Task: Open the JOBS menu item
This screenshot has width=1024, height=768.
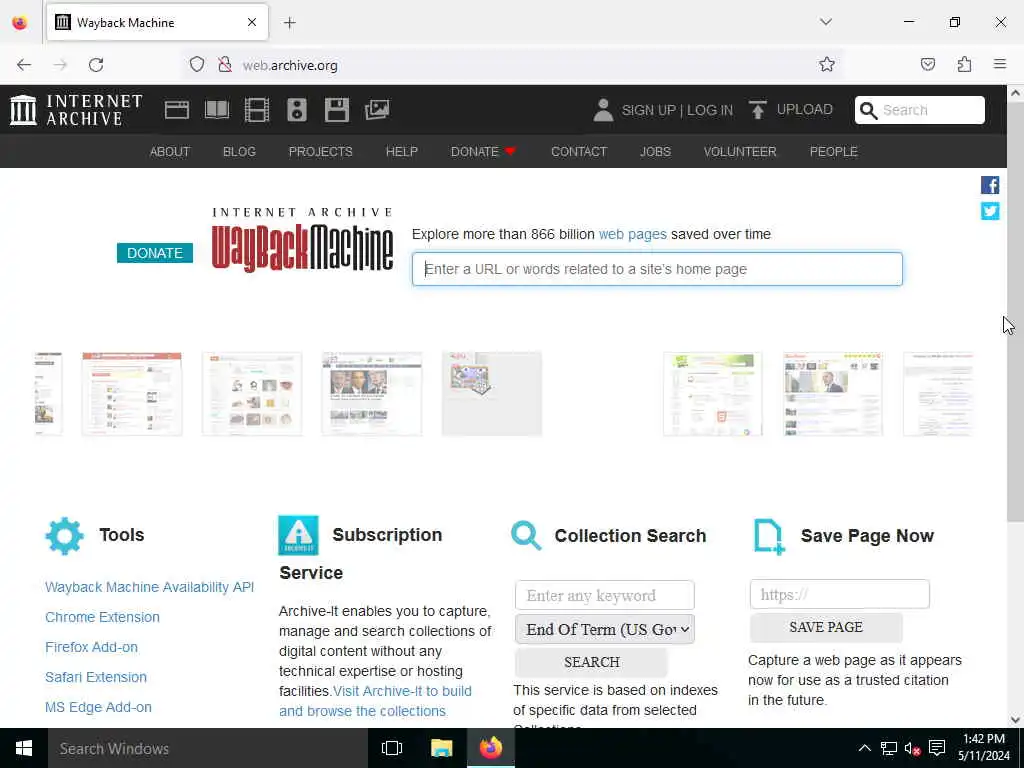Action: tap(655, 152)
